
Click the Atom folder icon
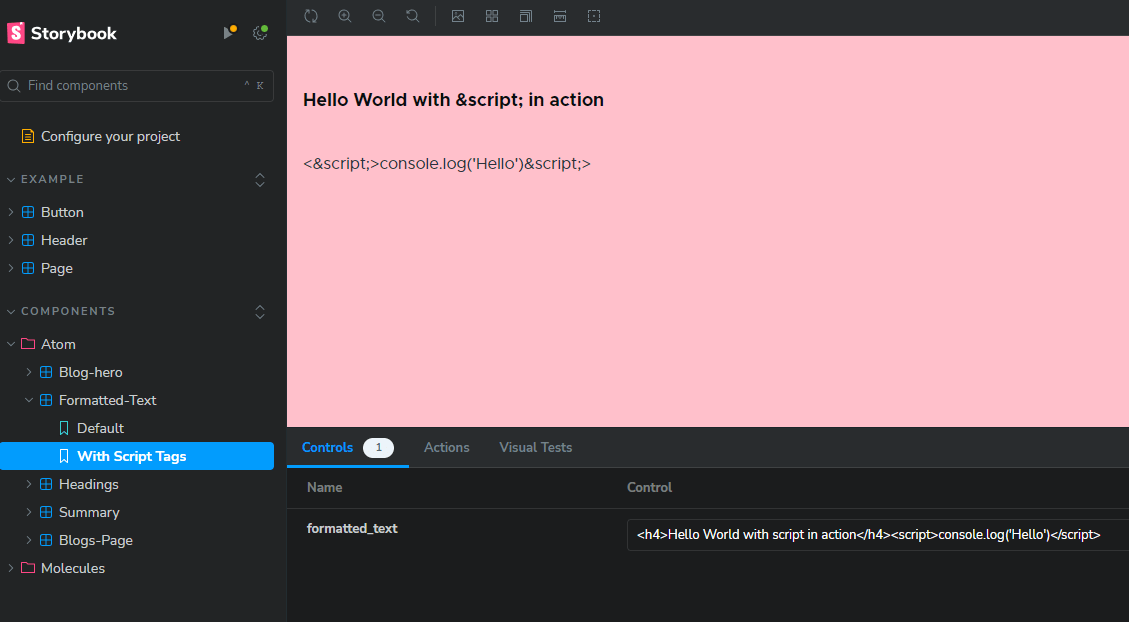pos(28,344)
